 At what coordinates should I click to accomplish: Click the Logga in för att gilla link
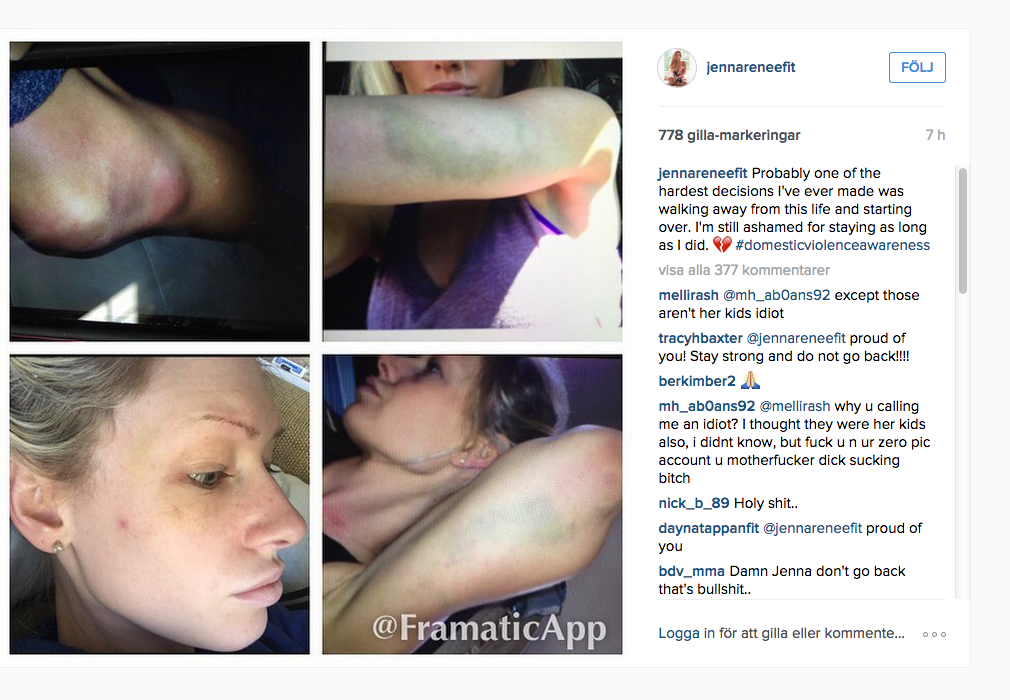781,634
